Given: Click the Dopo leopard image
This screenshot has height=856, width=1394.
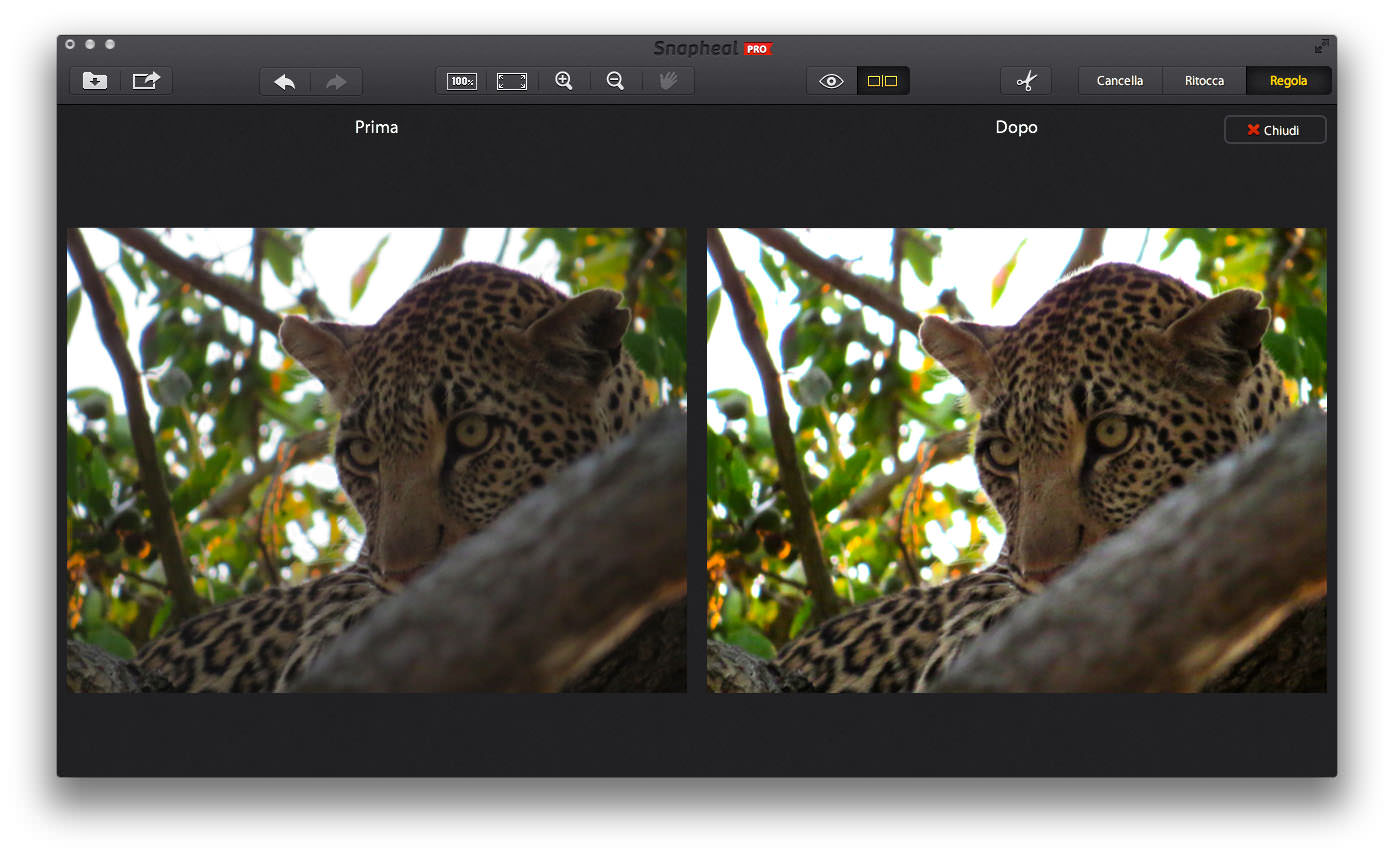Looking at the screenshot, I should pyautogui.click(x=1016, y=460).
